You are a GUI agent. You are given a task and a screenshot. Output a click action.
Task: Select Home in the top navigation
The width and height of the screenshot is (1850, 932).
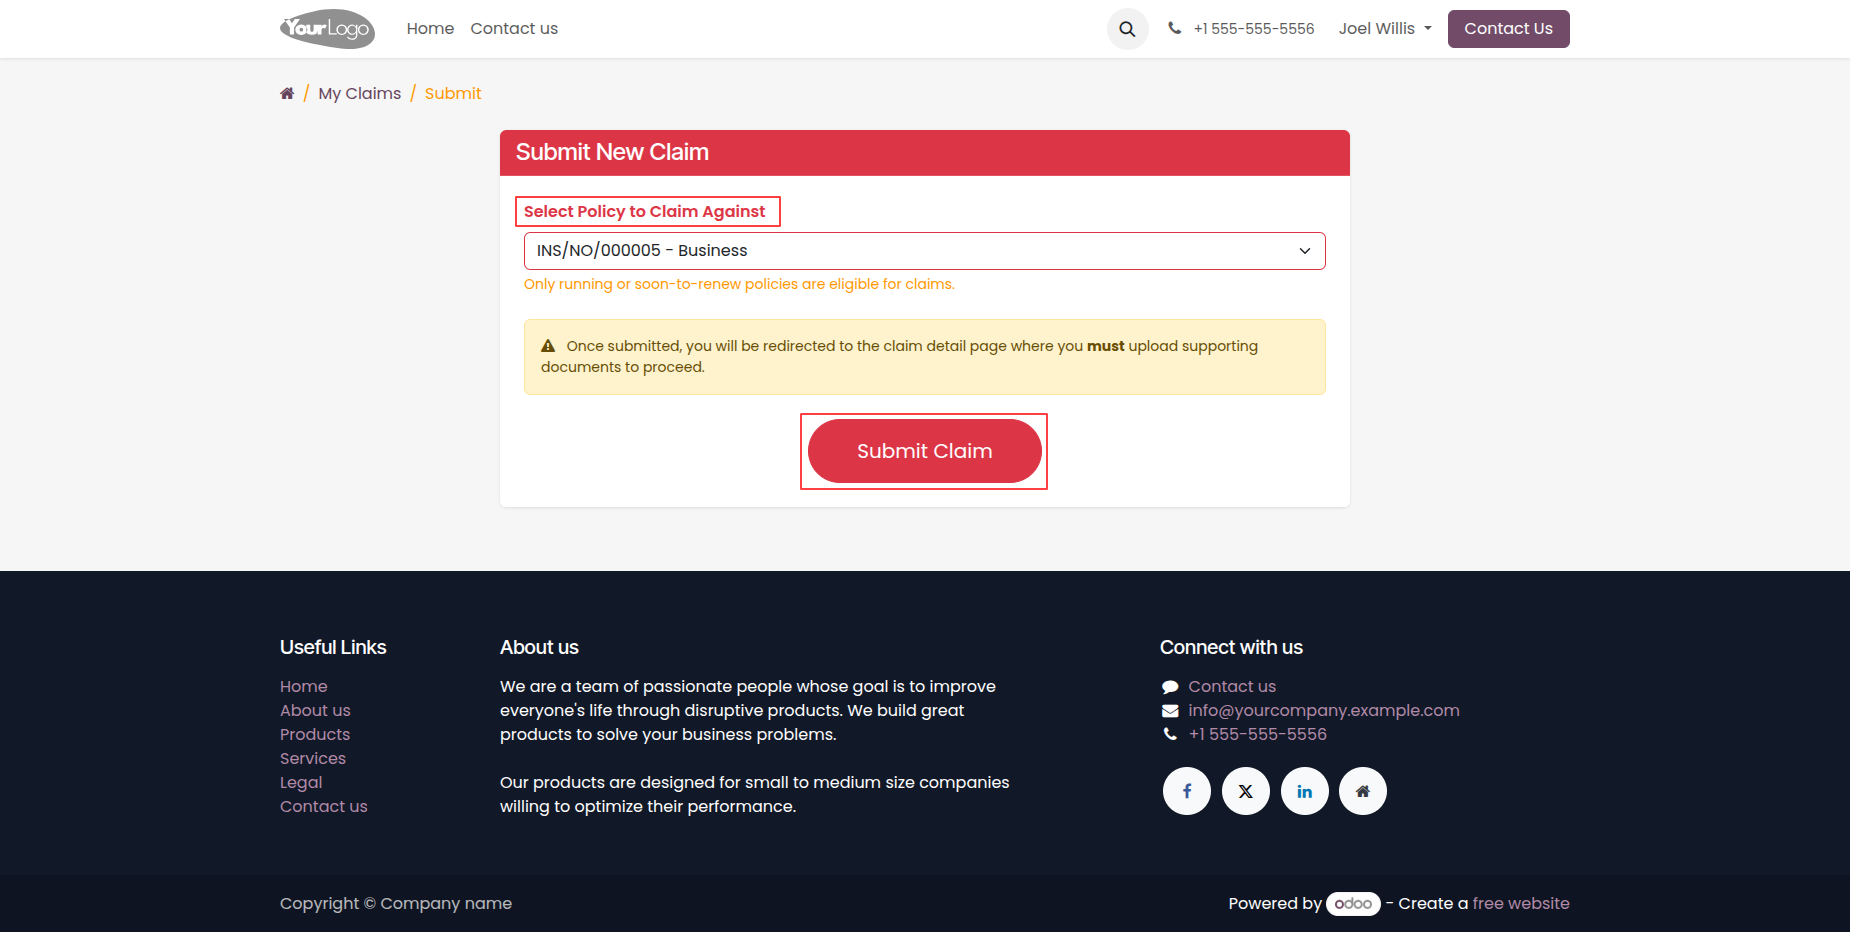430,29
